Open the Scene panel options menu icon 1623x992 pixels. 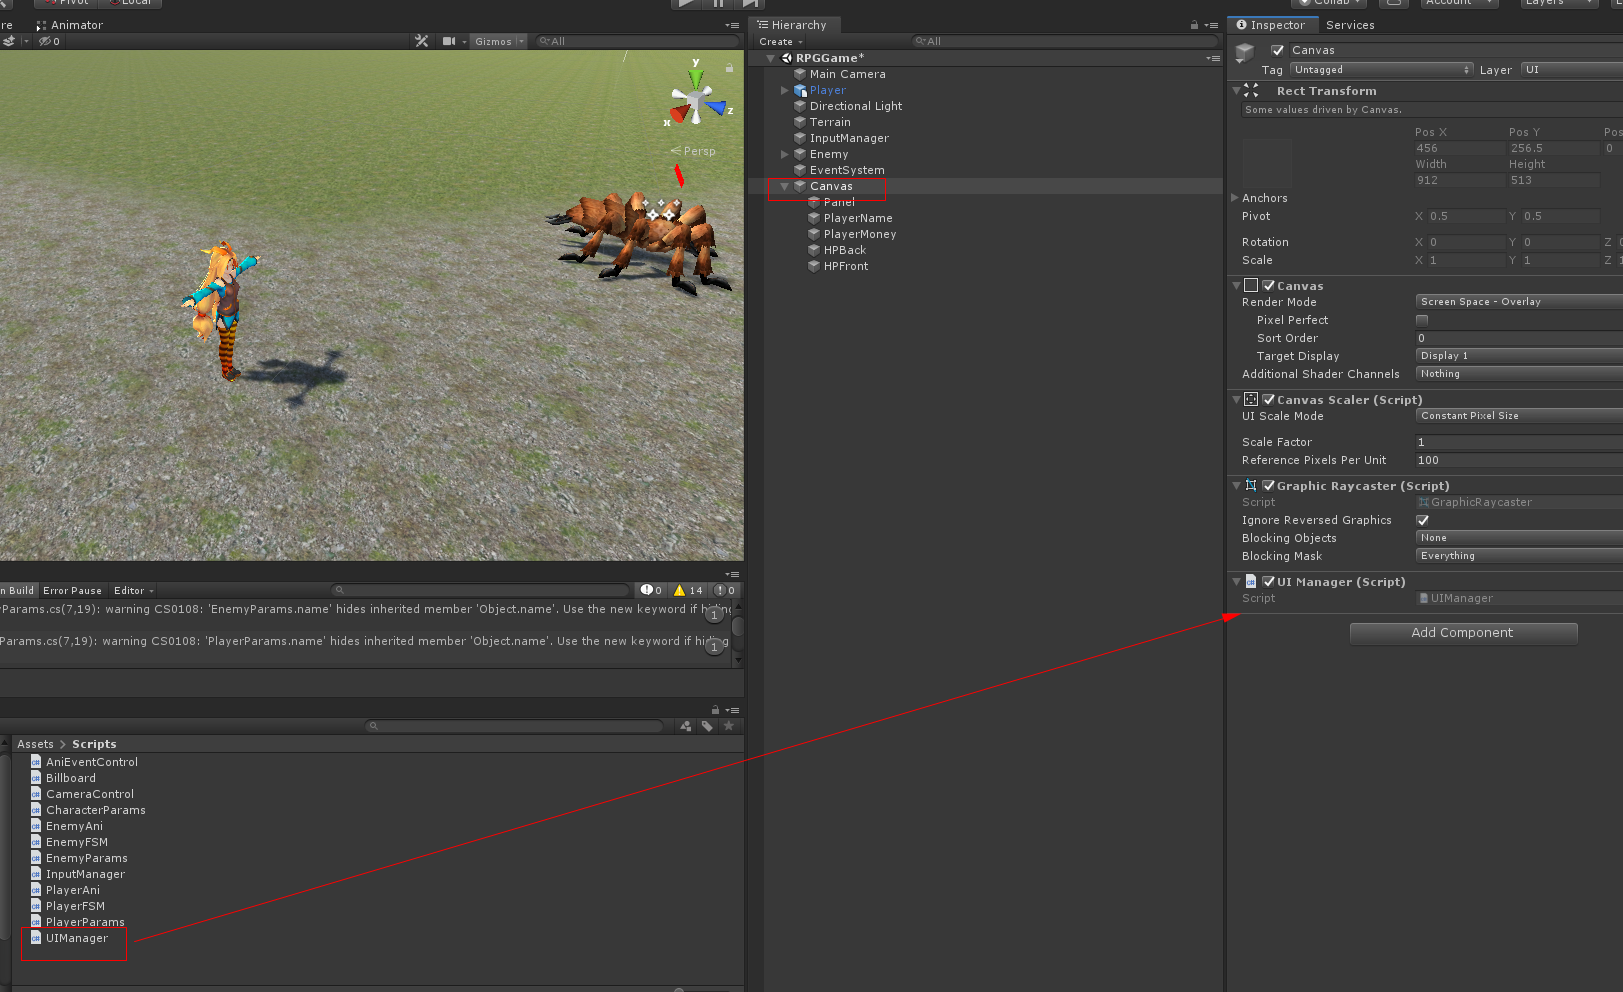point(732,25)
